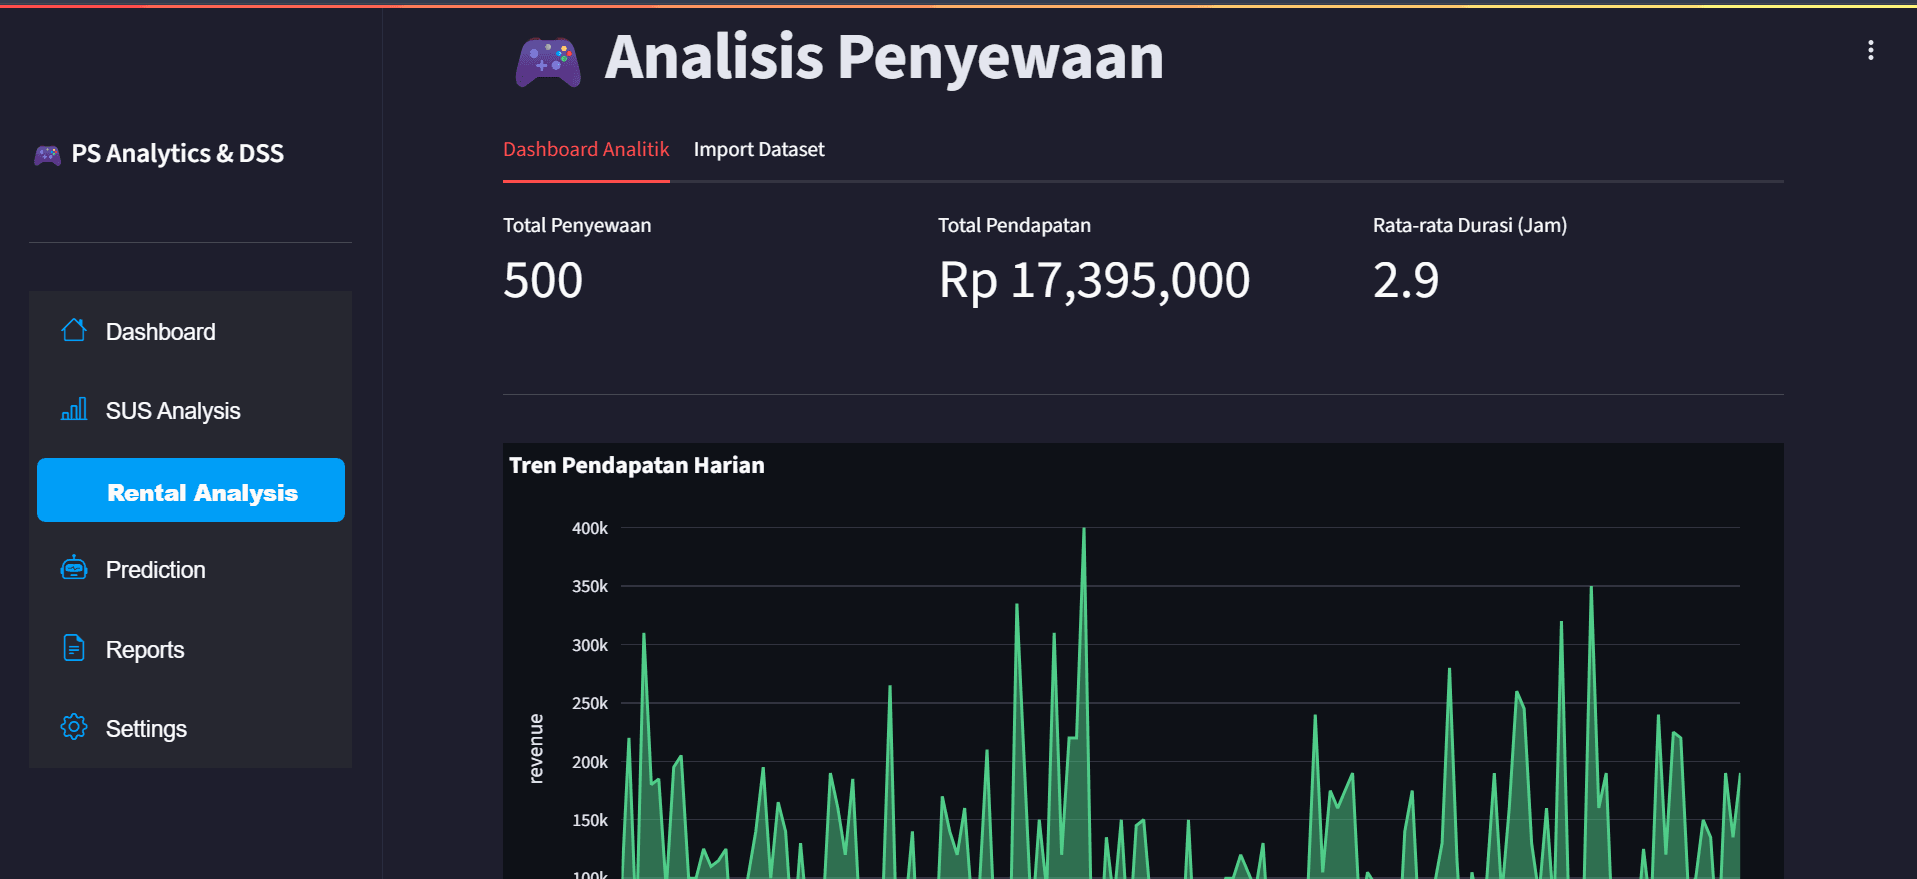Click the Reports document icon
Image resolution: width=1917 pixels, height=879 pixels.
click(74, 648)
